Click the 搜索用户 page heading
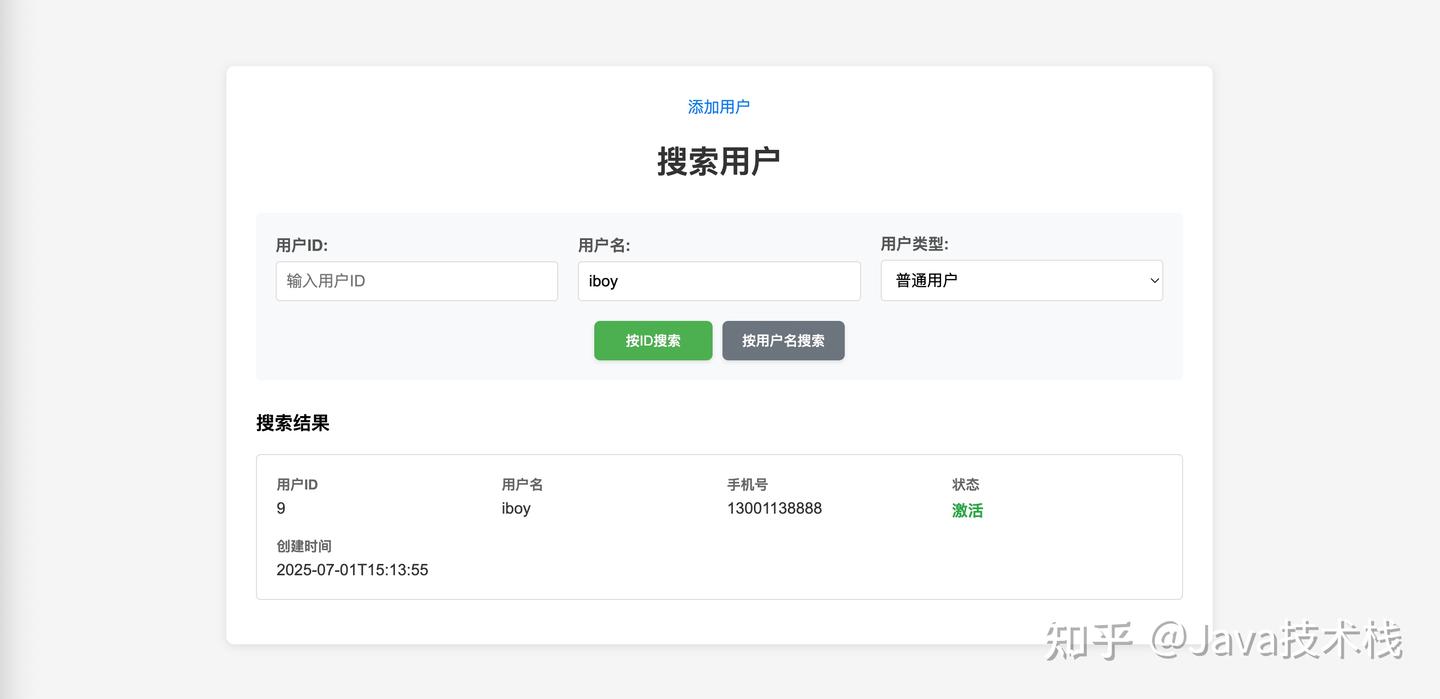1440x699 pixels. (719, 160)
